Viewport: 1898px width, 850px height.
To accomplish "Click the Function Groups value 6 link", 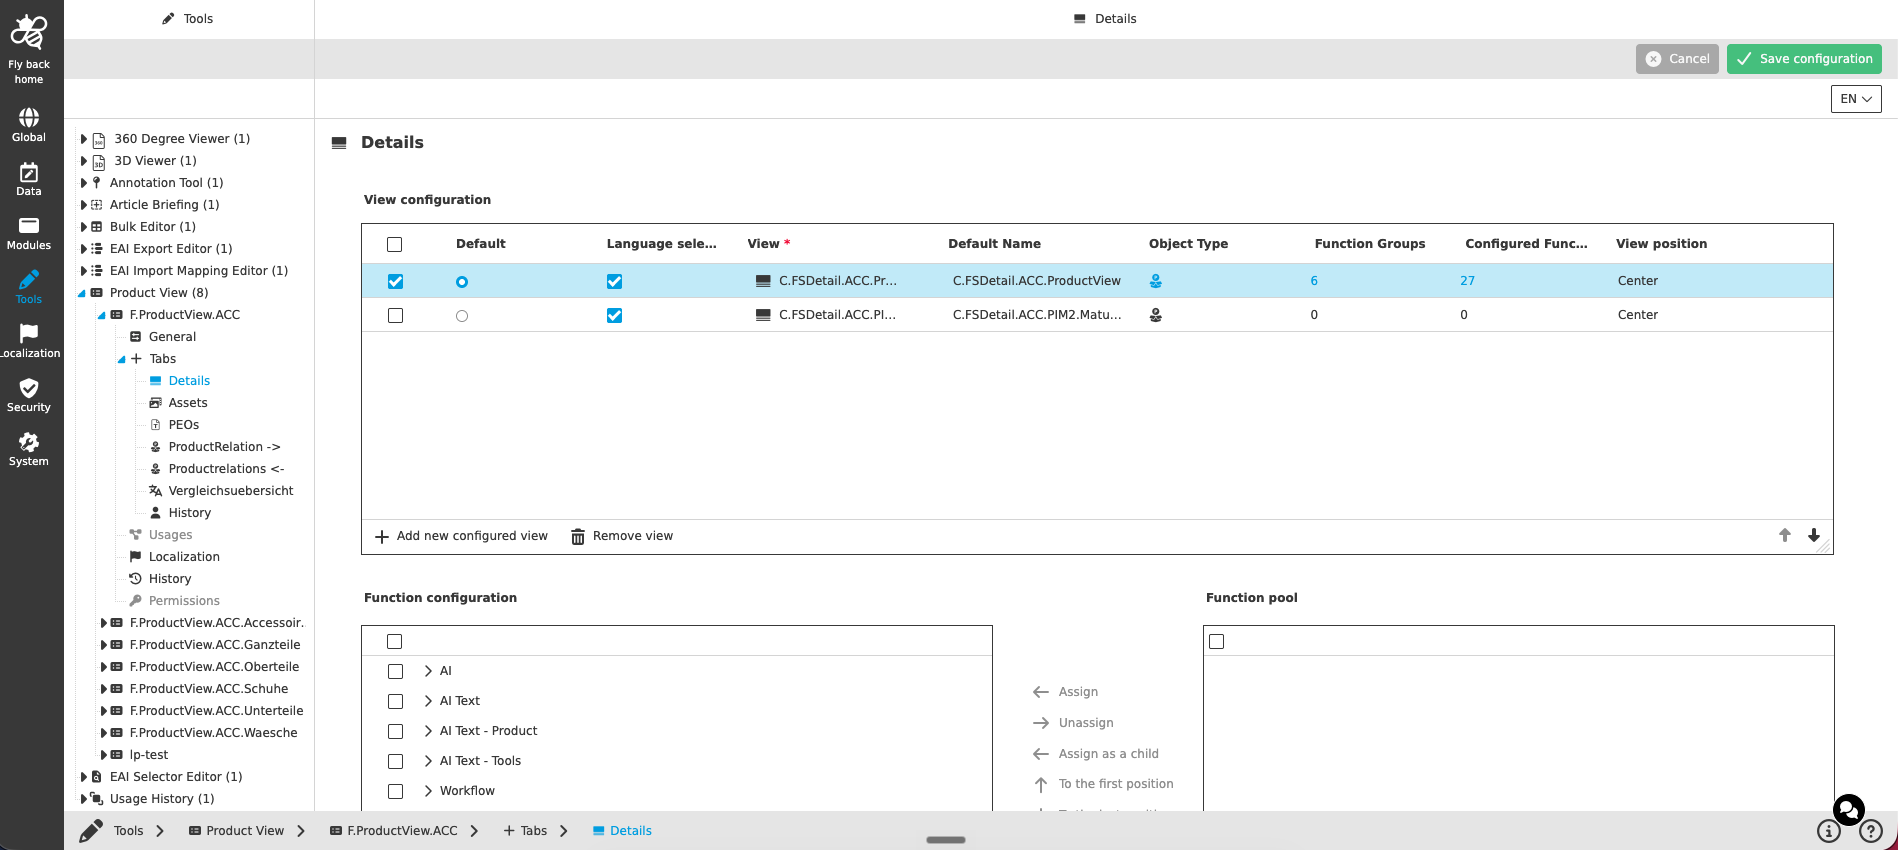I will click(1314, 281).
